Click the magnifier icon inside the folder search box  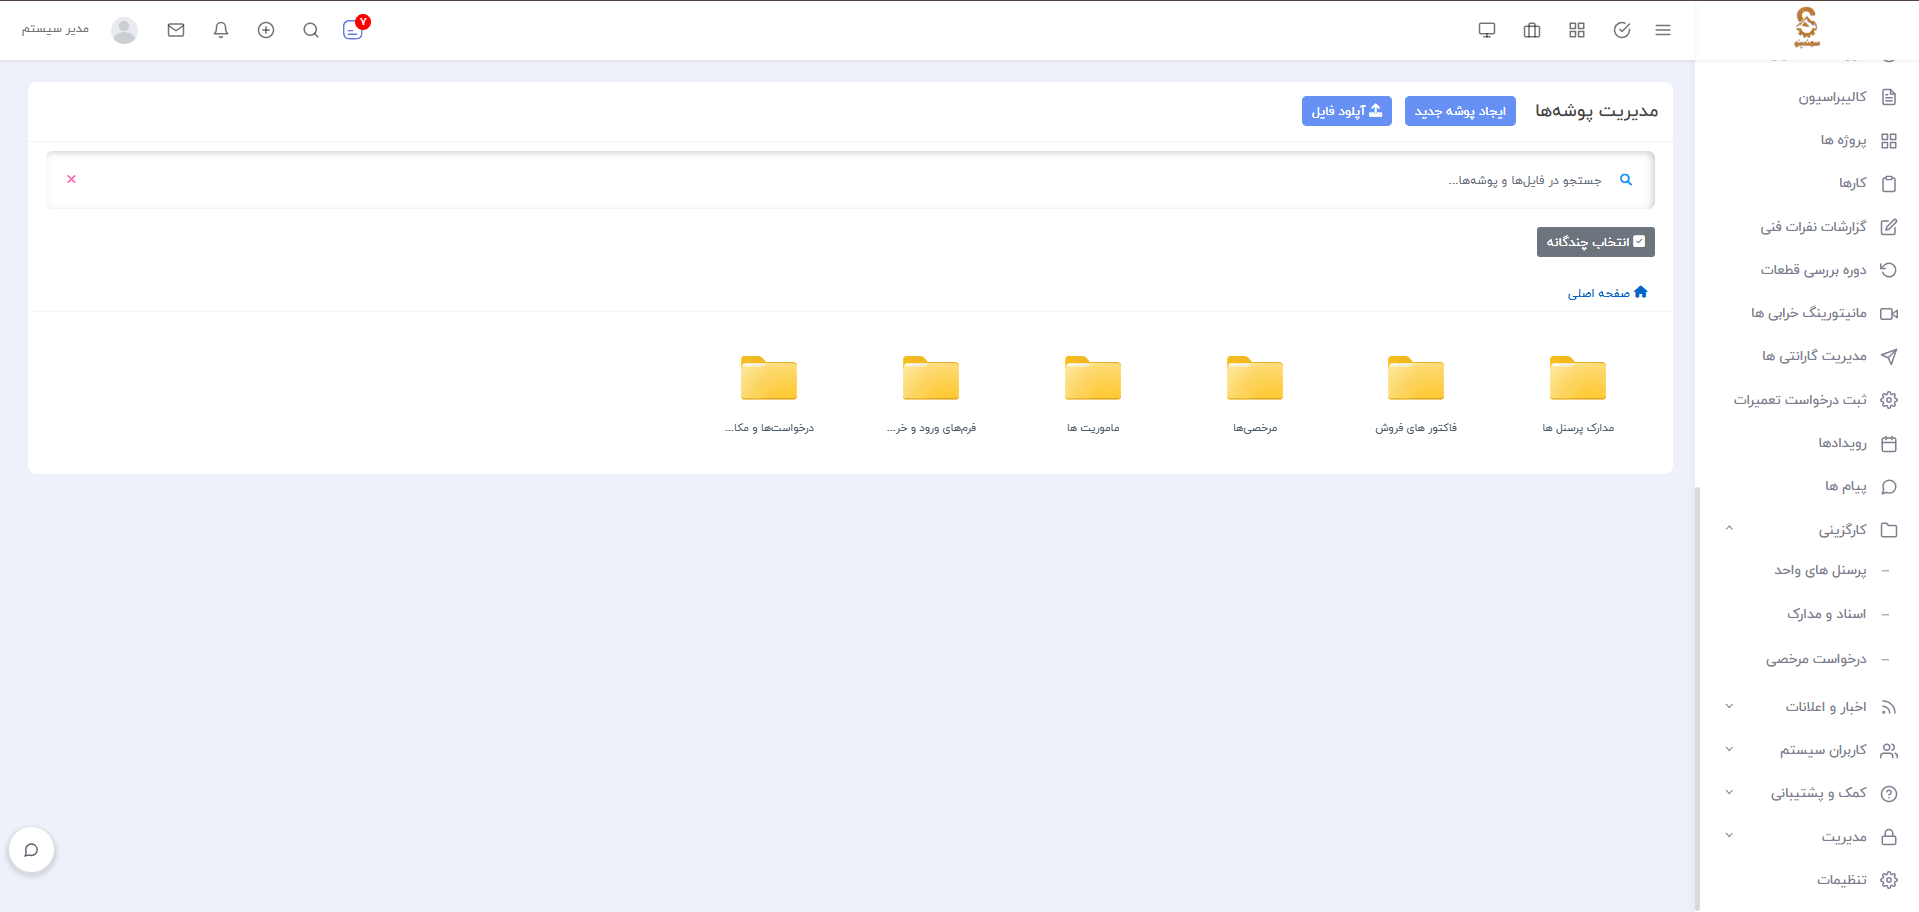(x=1626, y=180)
